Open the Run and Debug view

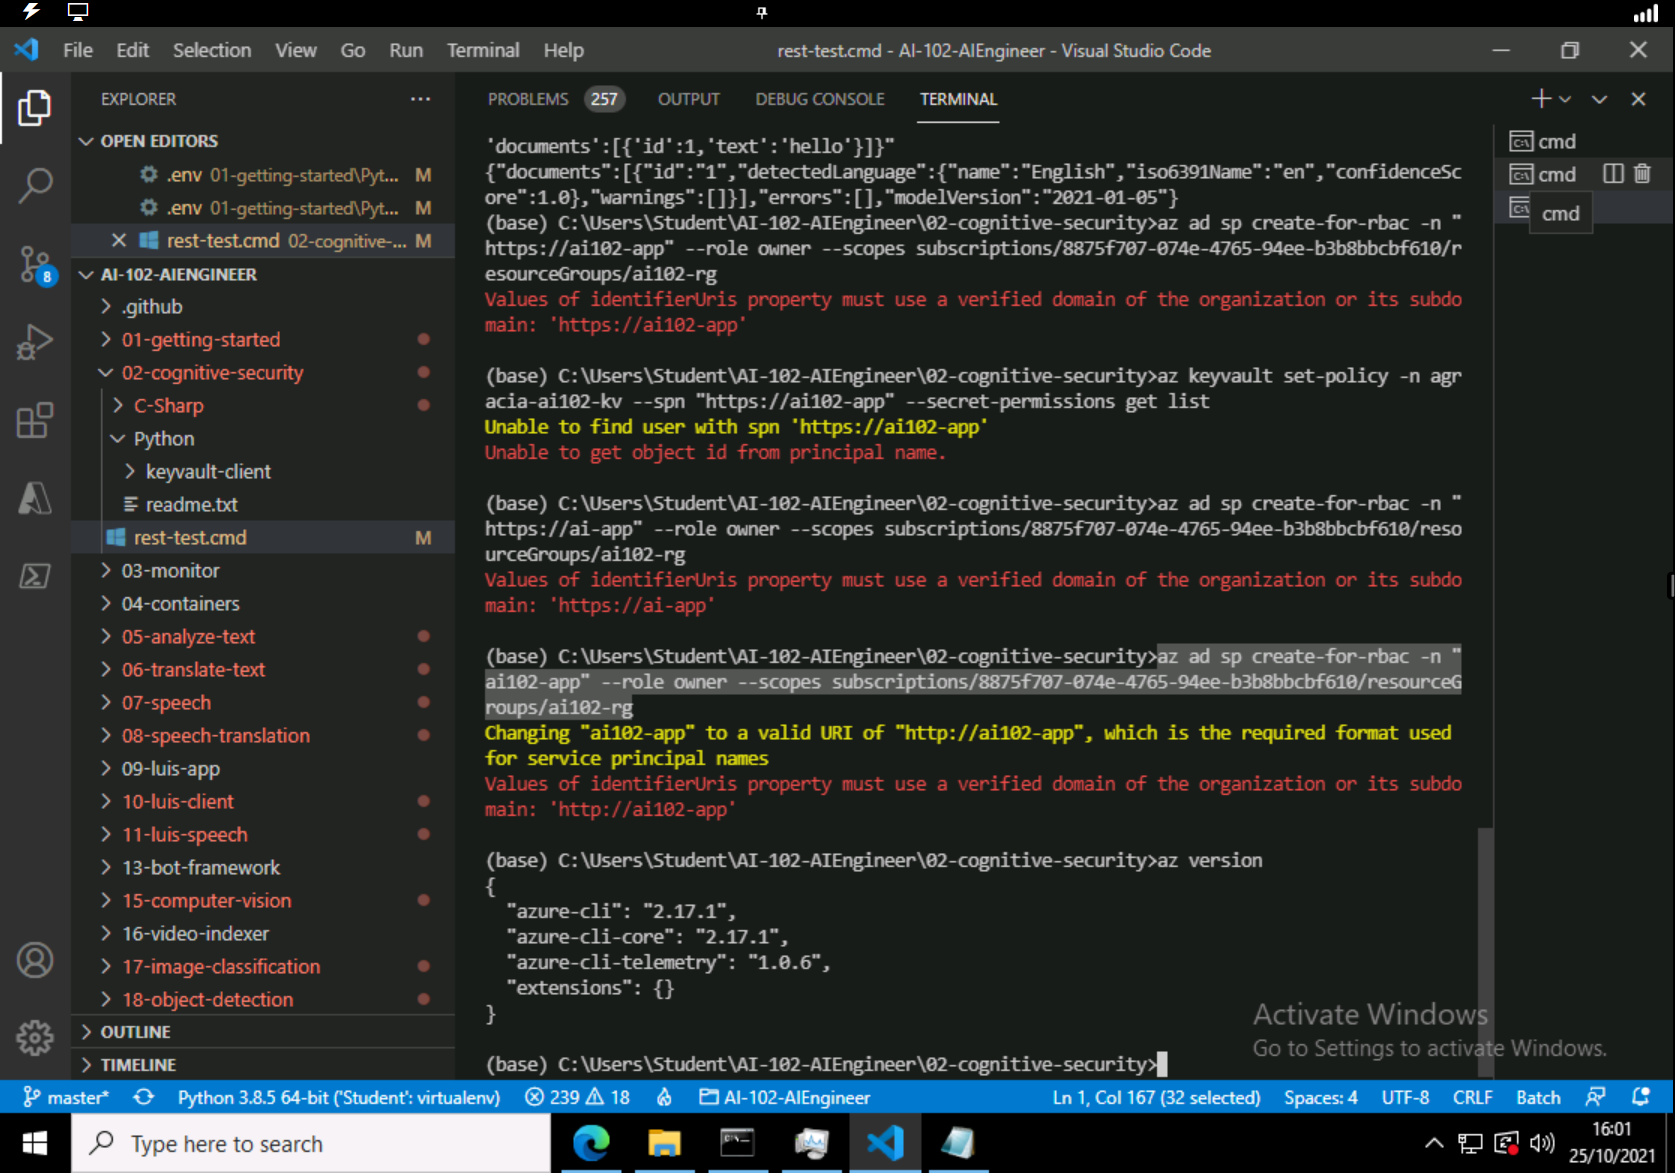click(35, 342)
